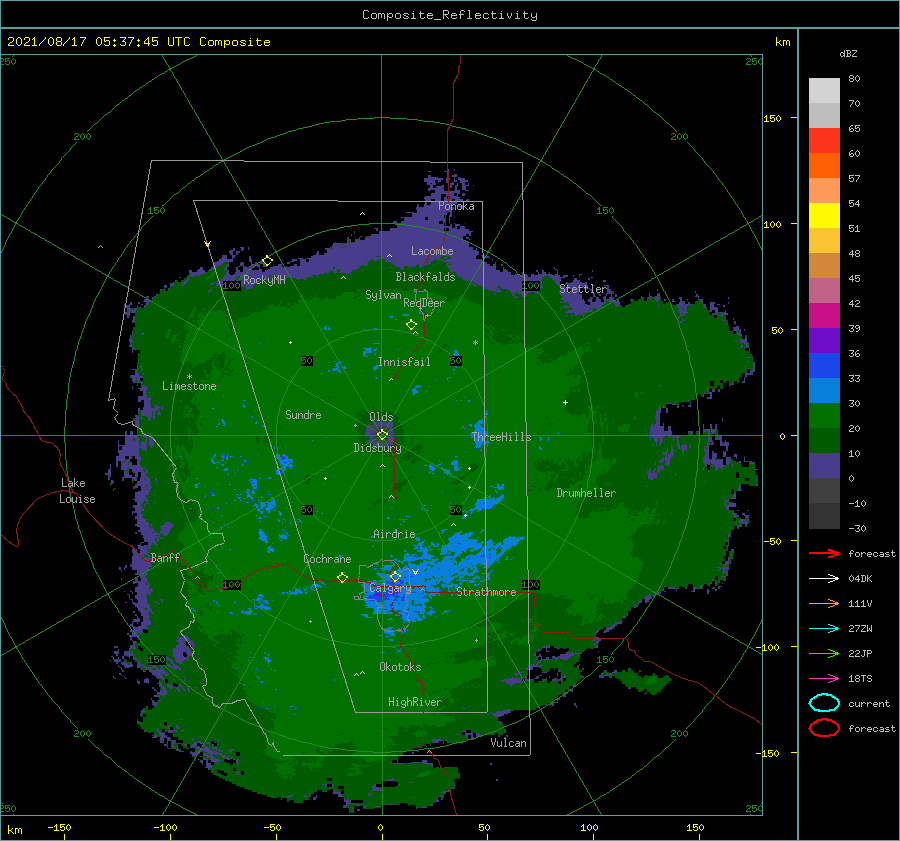Click the Banff label
Screen dimensions: 900x841
165,557
